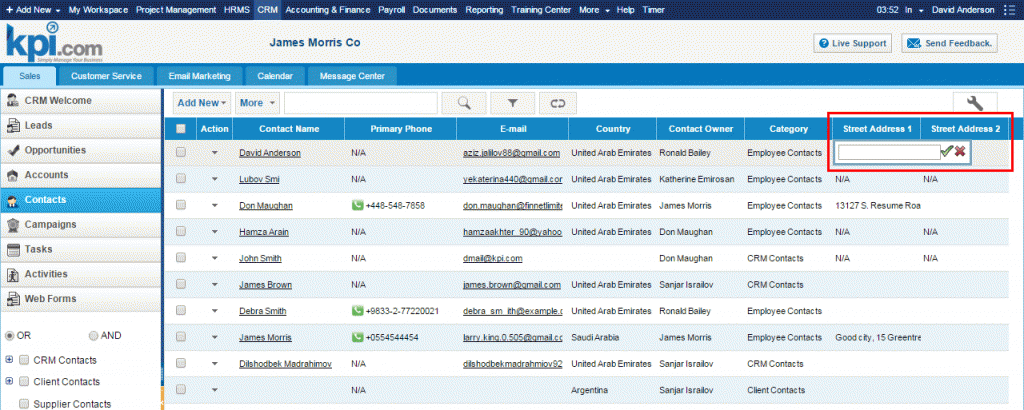The image size is (1024, 410).
Task: Click the kpi.com logo
Action: (54, 43)
